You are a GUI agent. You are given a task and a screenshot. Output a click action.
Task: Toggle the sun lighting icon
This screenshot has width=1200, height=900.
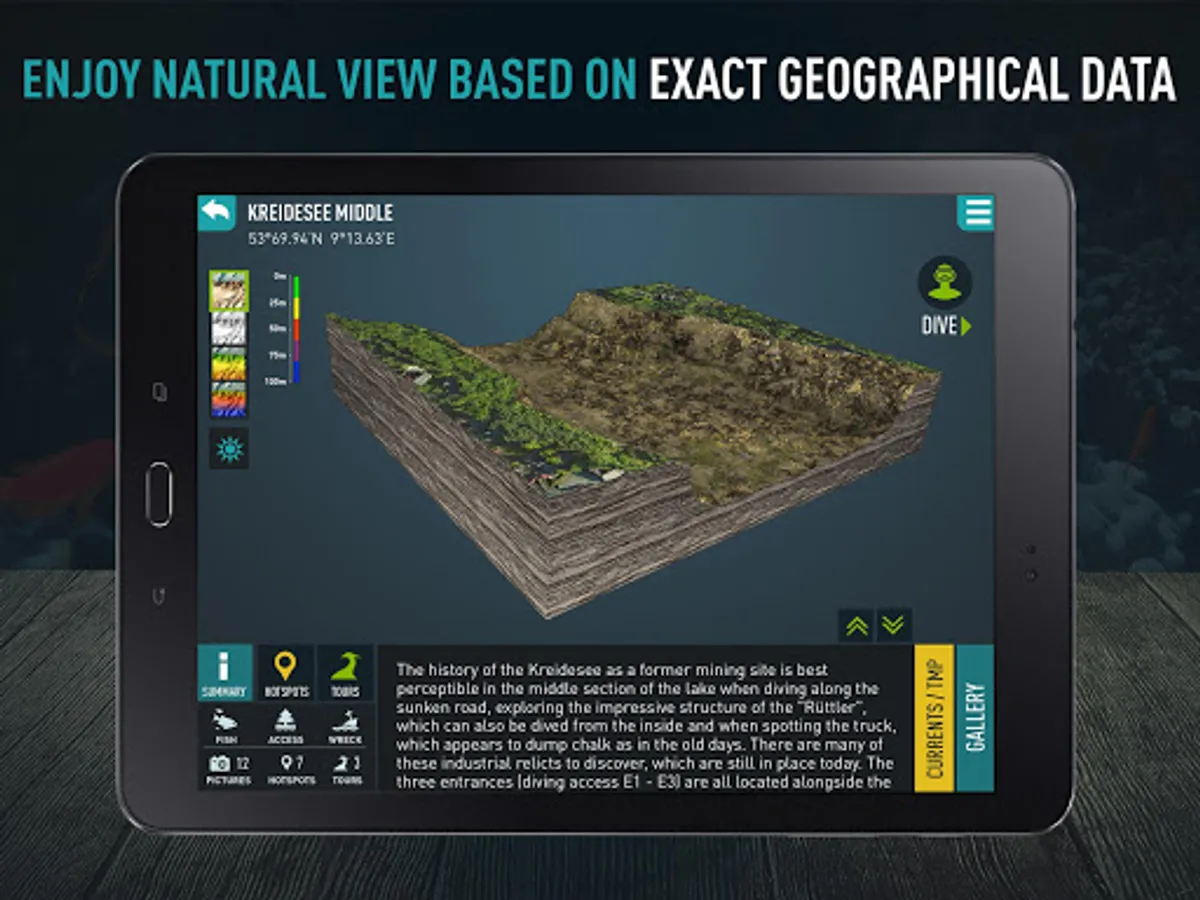[229, 449]
